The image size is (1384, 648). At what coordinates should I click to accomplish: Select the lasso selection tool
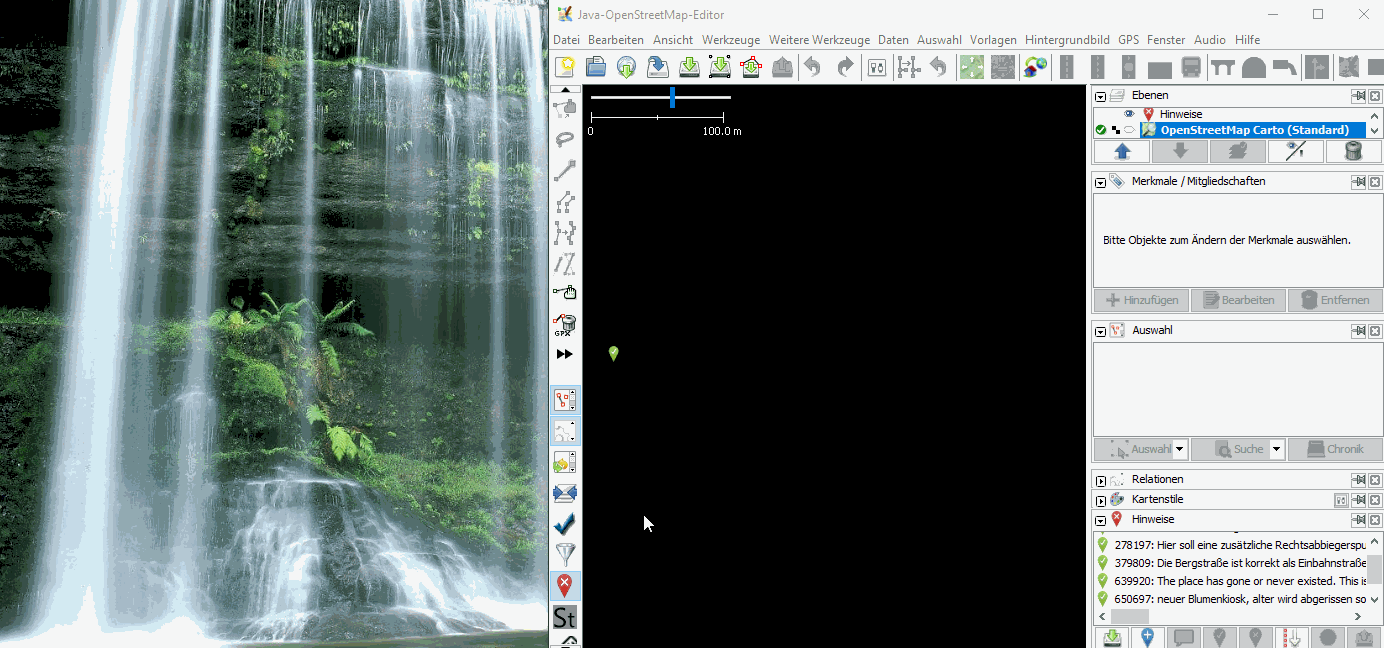click(x=565, y=139)
